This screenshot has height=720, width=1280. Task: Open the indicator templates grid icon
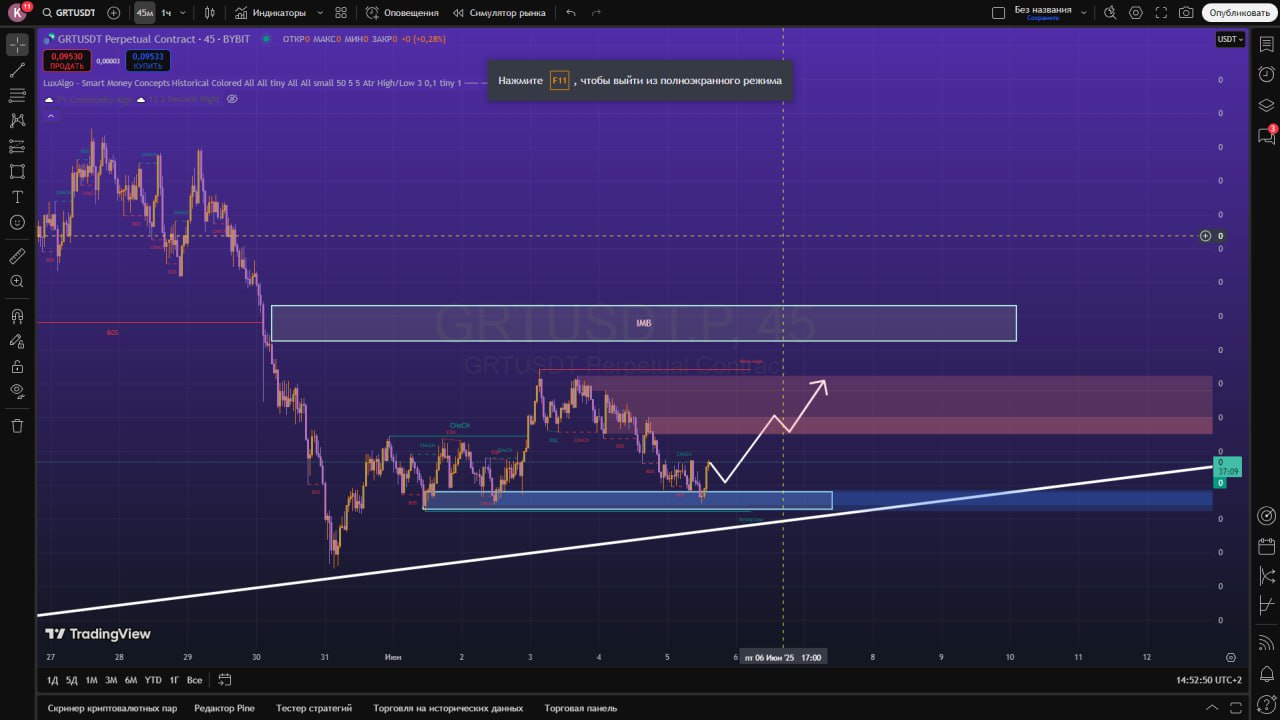click(x=341, y=13)
